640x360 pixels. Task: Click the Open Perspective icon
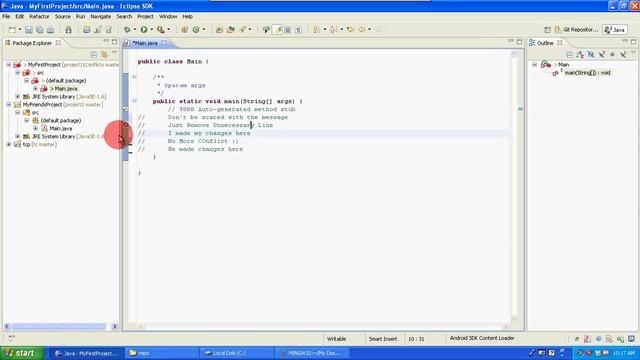pos(547,30)
